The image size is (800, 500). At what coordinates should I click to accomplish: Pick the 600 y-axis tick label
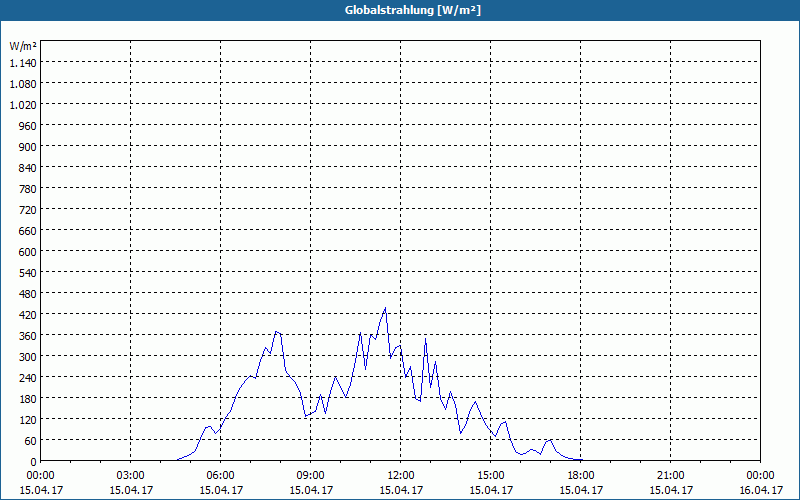[x=28, y=252]
